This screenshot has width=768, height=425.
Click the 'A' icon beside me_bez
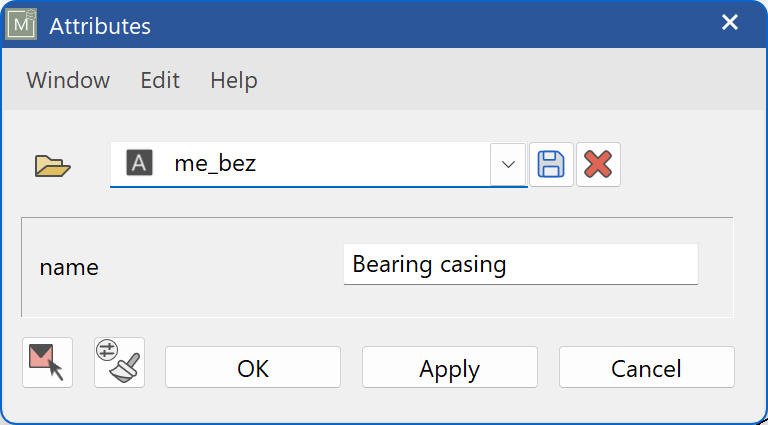point(139,164)
